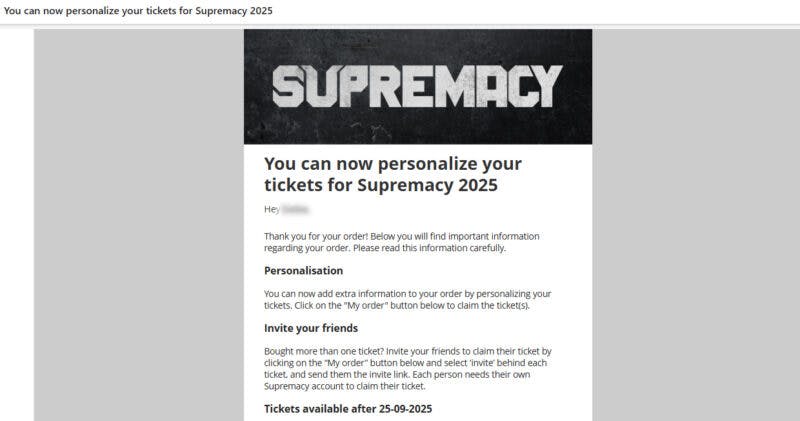Click the "Tickets available after 25-09-2025" heading

[x=348, y=409]
